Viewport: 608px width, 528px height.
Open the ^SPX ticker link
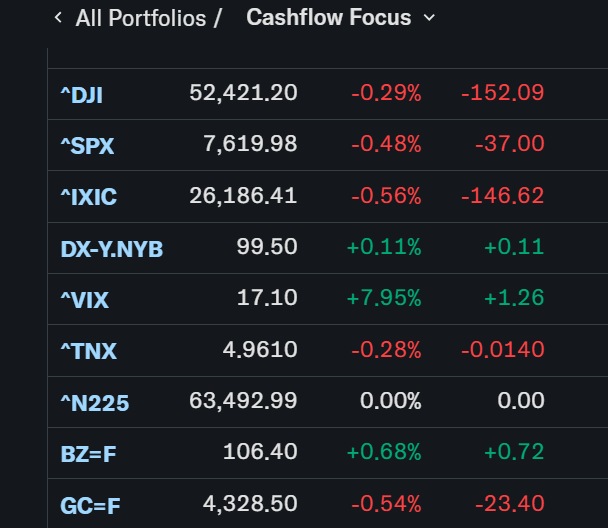click(87, 146)
